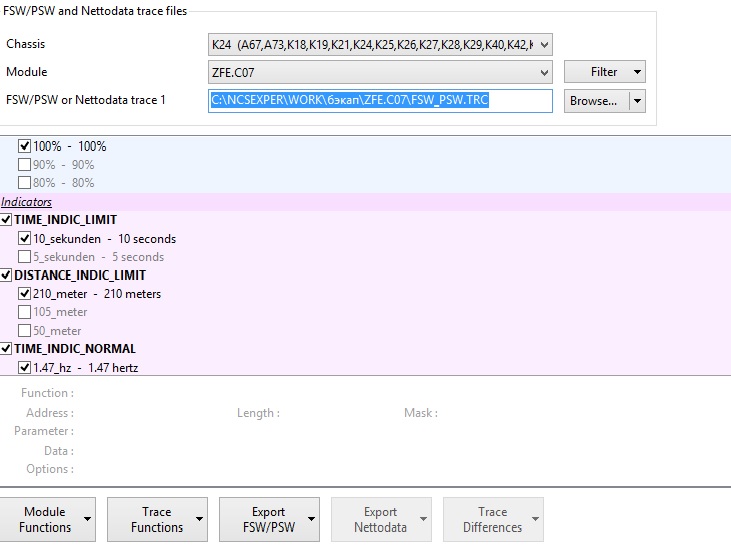Uncheck the 1.47_hz - 1.47 hertz option

pyautogui.click(x=25, y=368)
